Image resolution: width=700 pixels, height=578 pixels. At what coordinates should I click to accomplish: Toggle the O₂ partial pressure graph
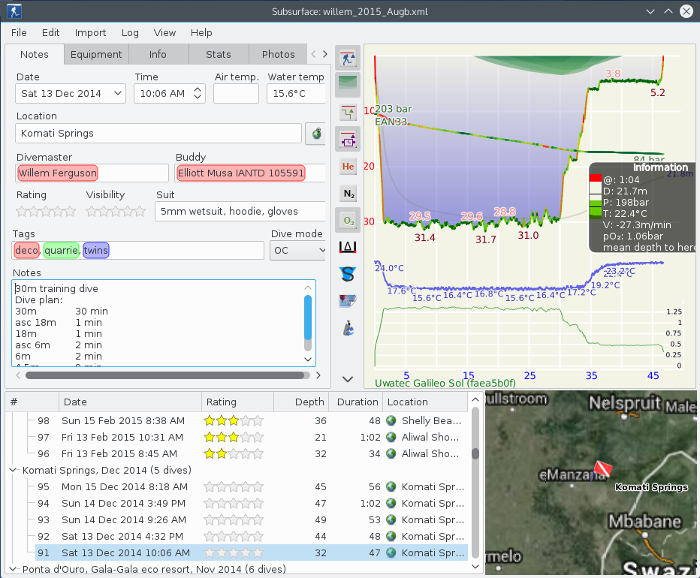[348, 220]
